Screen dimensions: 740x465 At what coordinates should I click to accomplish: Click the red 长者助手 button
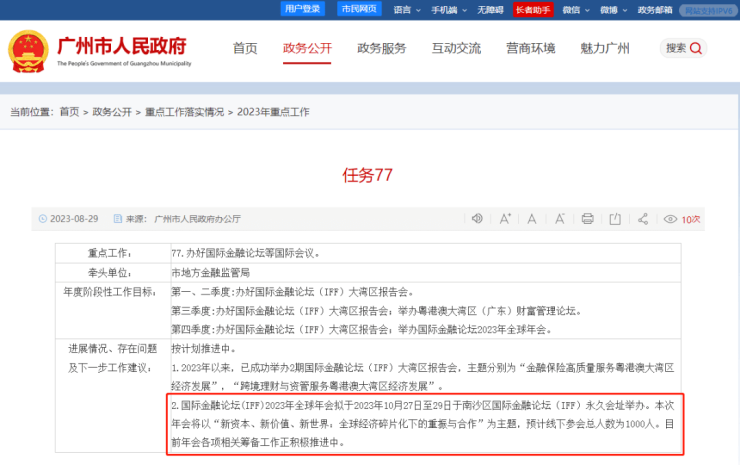tap(533, 10)
